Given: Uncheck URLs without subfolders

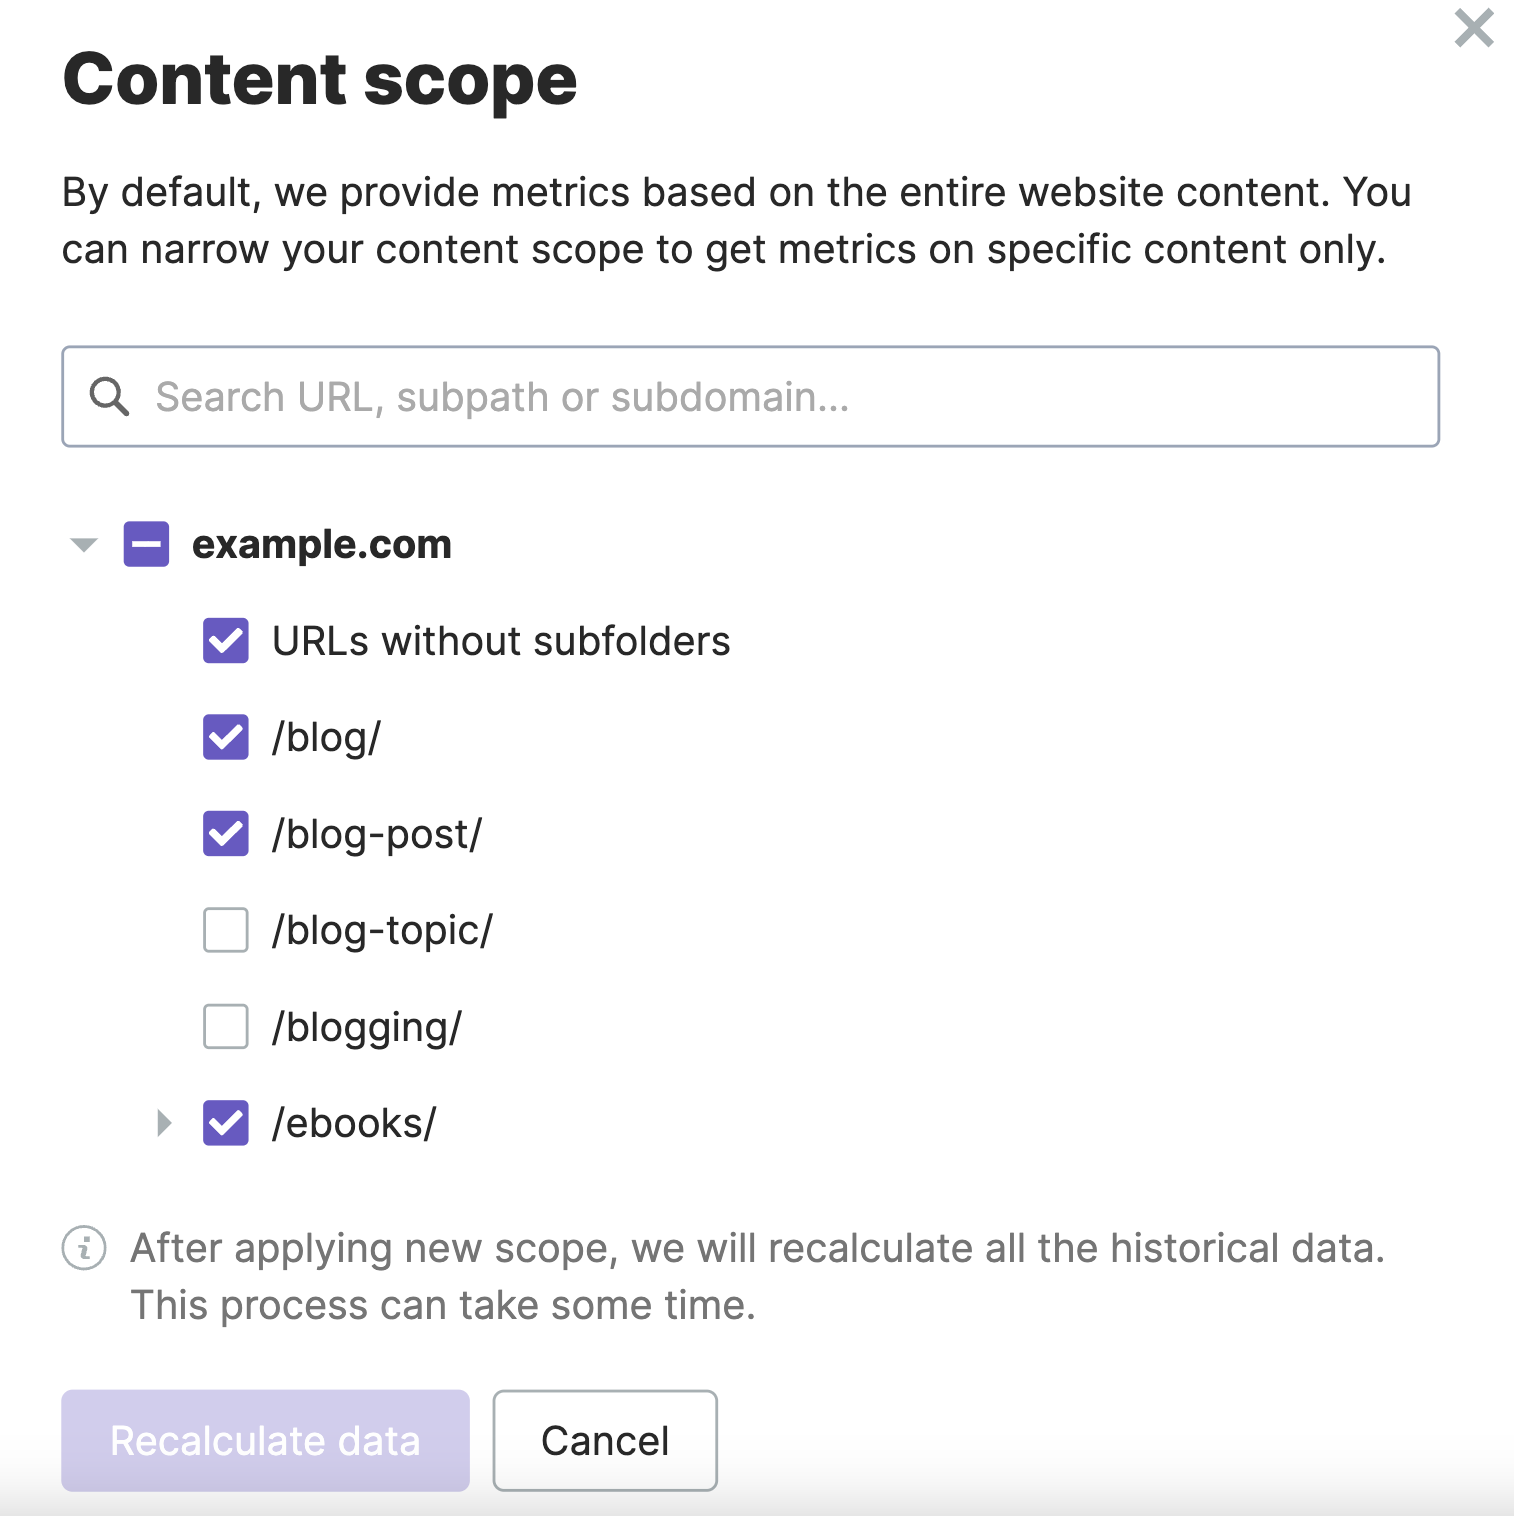Looking at the screenshot, I should (x=225, y=641).
